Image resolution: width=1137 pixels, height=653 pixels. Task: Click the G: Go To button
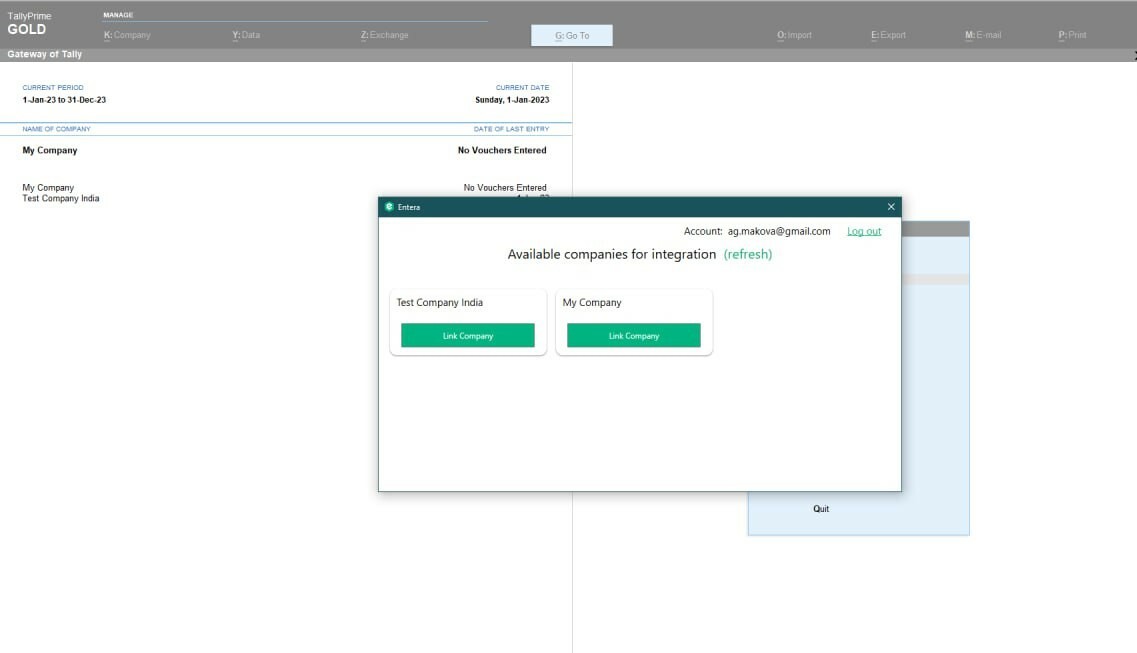(x=571, y=36)
